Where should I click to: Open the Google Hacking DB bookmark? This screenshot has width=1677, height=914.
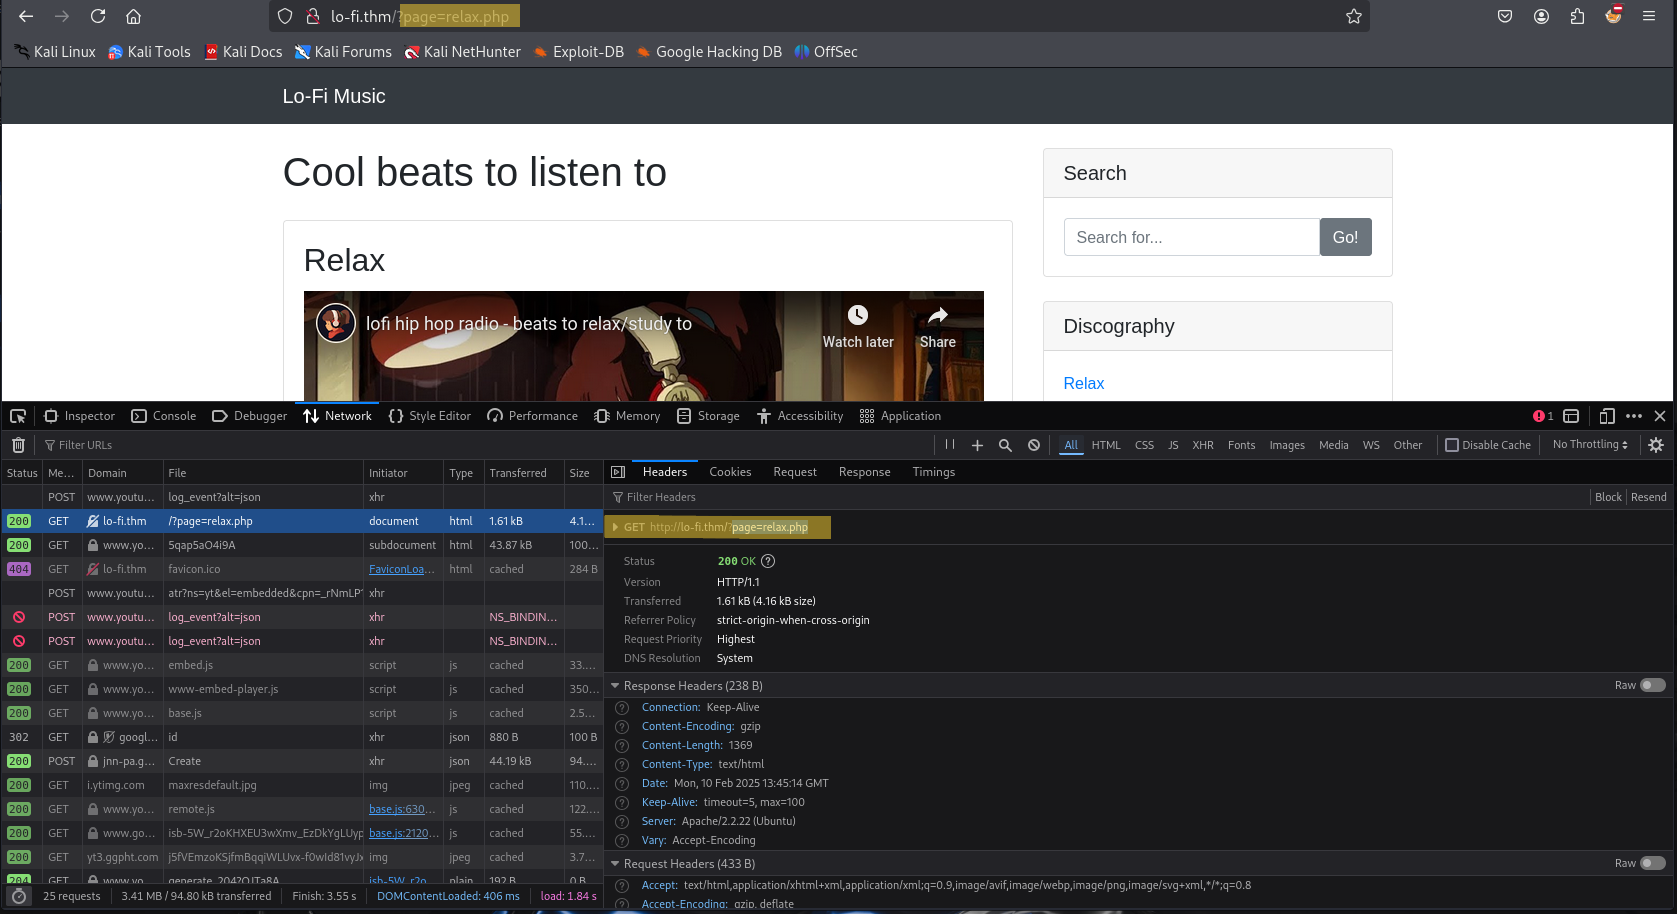click(x=708, y=52)
